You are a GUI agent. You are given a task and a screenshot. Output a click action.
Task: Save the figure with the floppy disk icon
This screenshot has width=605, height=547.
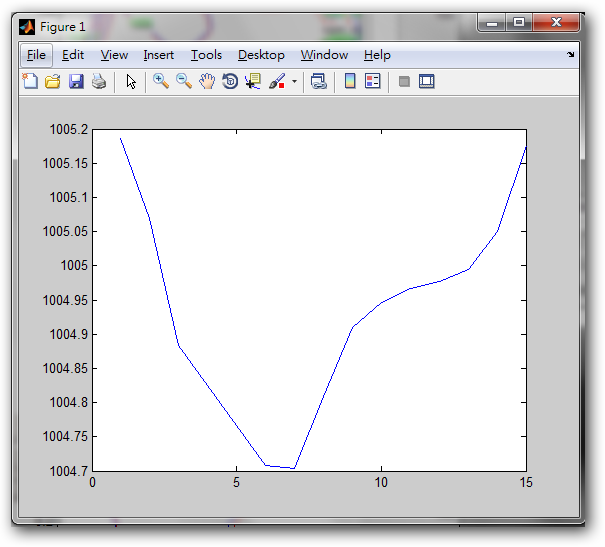click(76, 82)
